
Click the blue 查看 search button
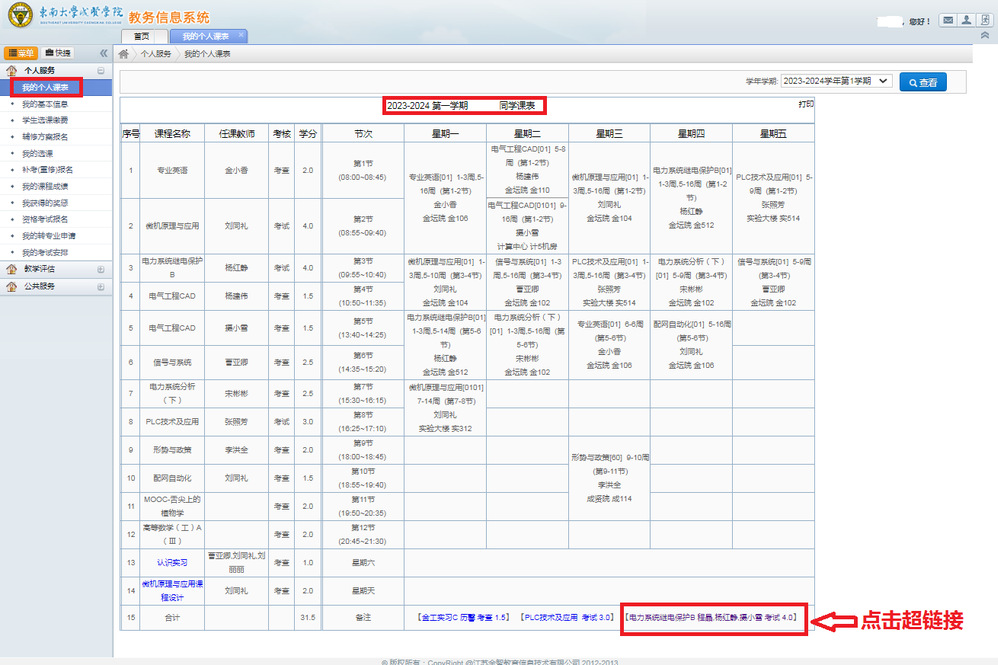922,82
